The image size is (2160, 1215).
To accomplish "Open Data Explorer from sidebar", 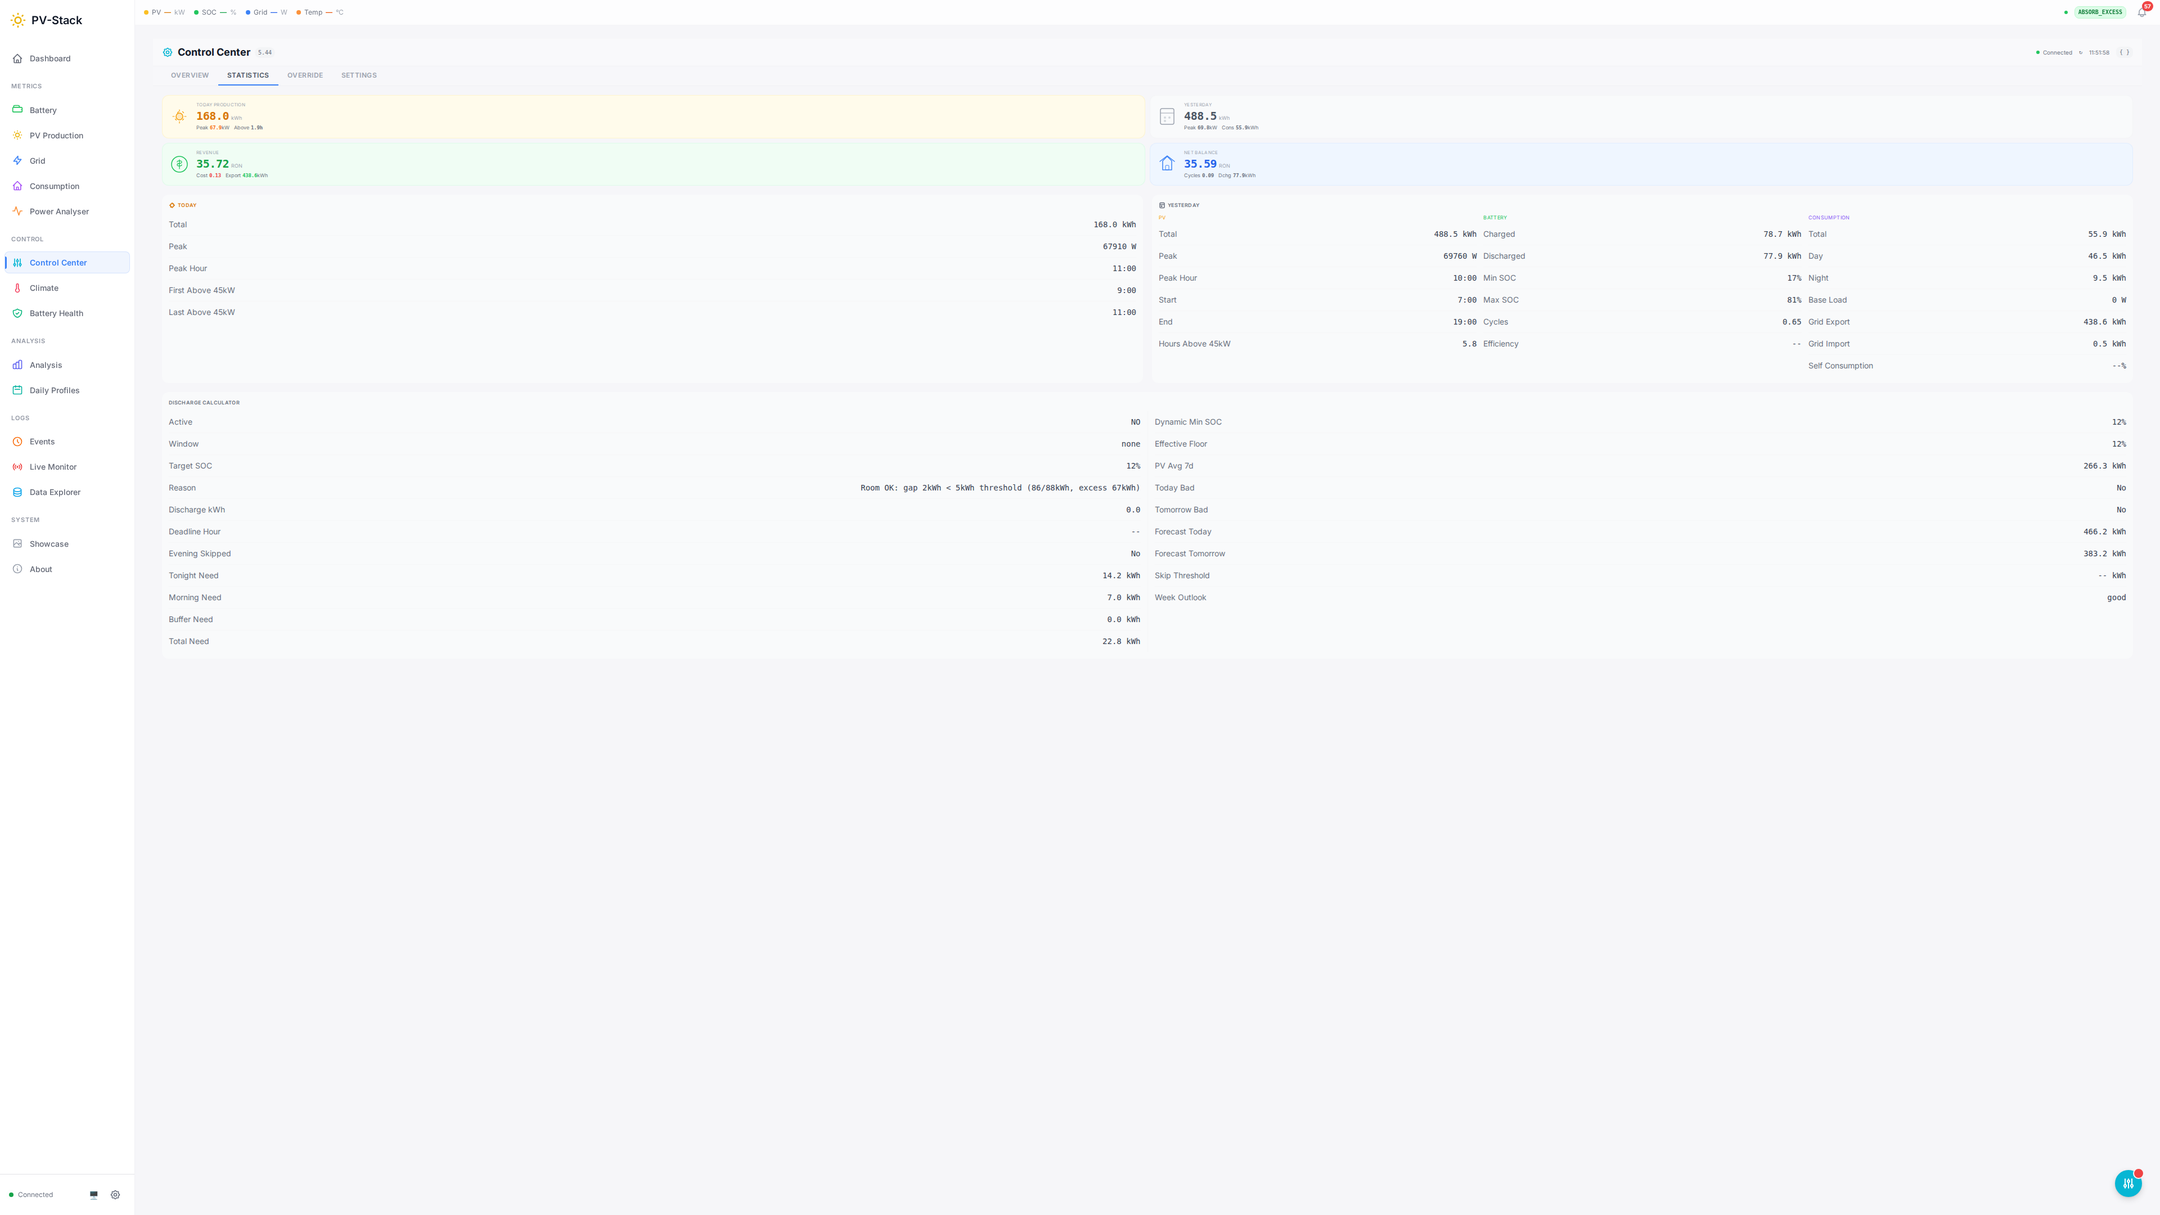I will 55,493.
